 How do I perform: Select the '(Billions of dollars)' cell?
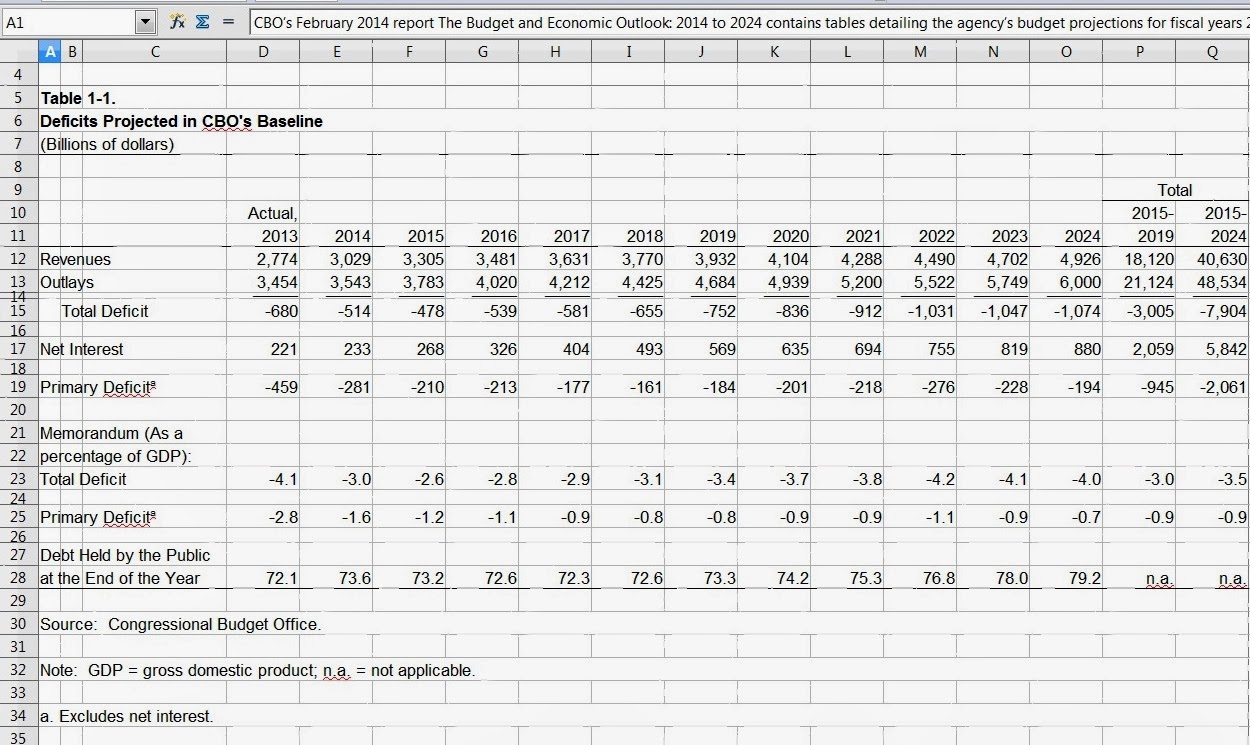click(107, 144)
